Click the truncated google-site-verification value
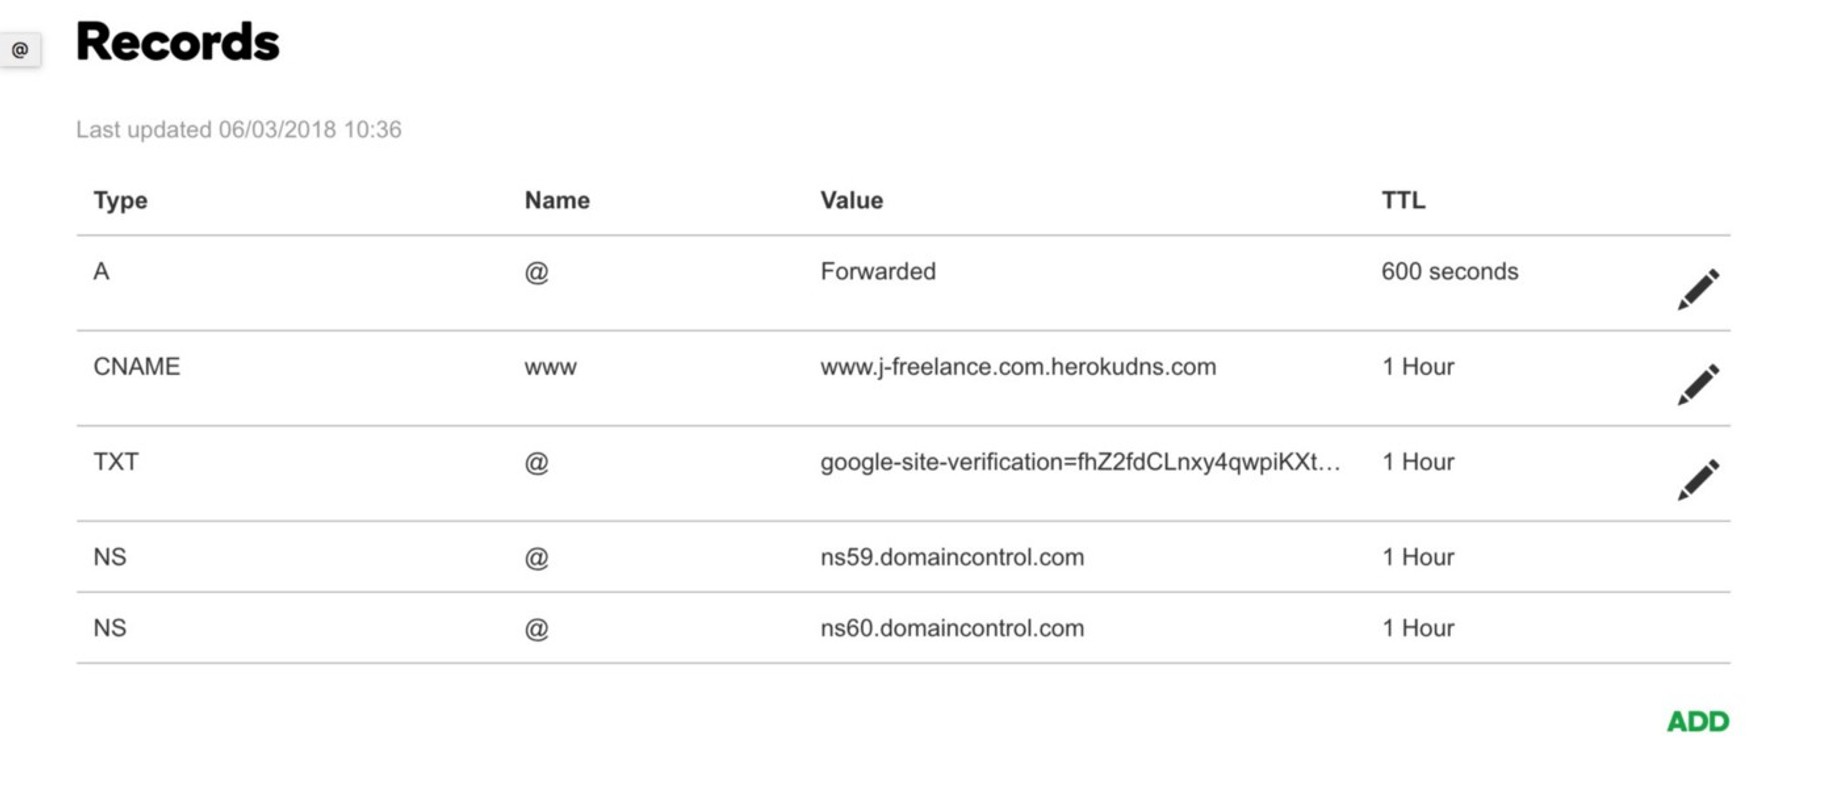The height and width of the screenshot is (800, 1839). coord(1079,462)
